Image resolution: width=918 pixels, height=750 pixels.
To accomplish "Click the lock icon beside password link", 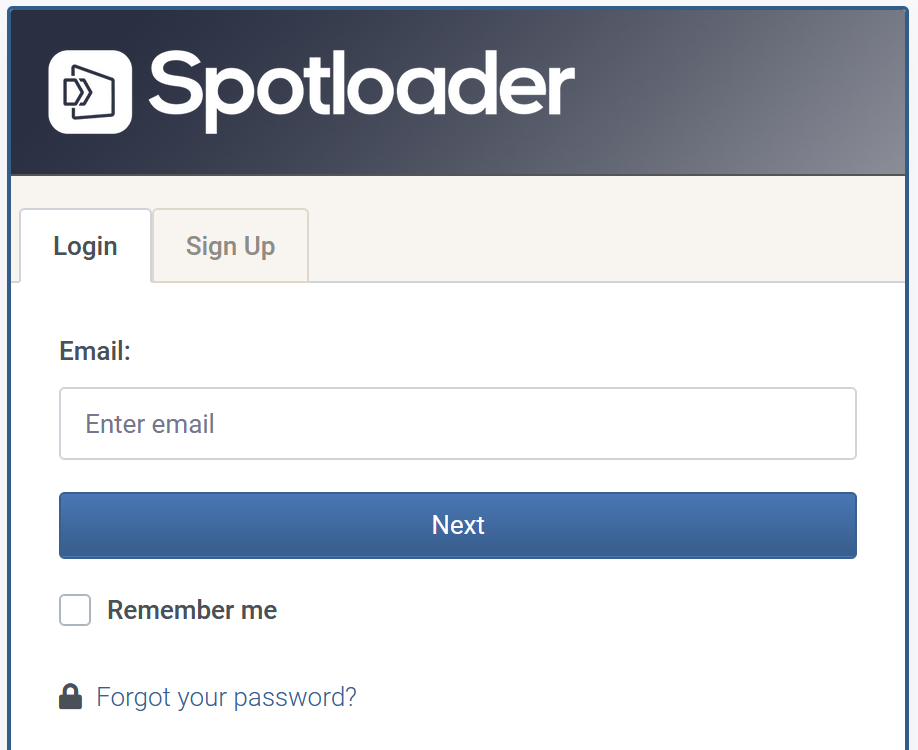I will pos(70,696).
